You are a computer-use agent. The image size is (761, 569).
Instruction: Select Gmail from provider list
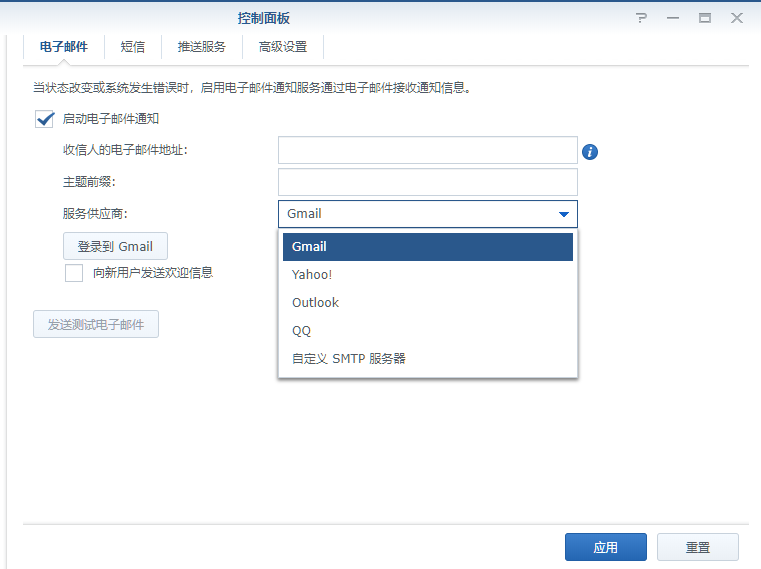tap(427, 247)
